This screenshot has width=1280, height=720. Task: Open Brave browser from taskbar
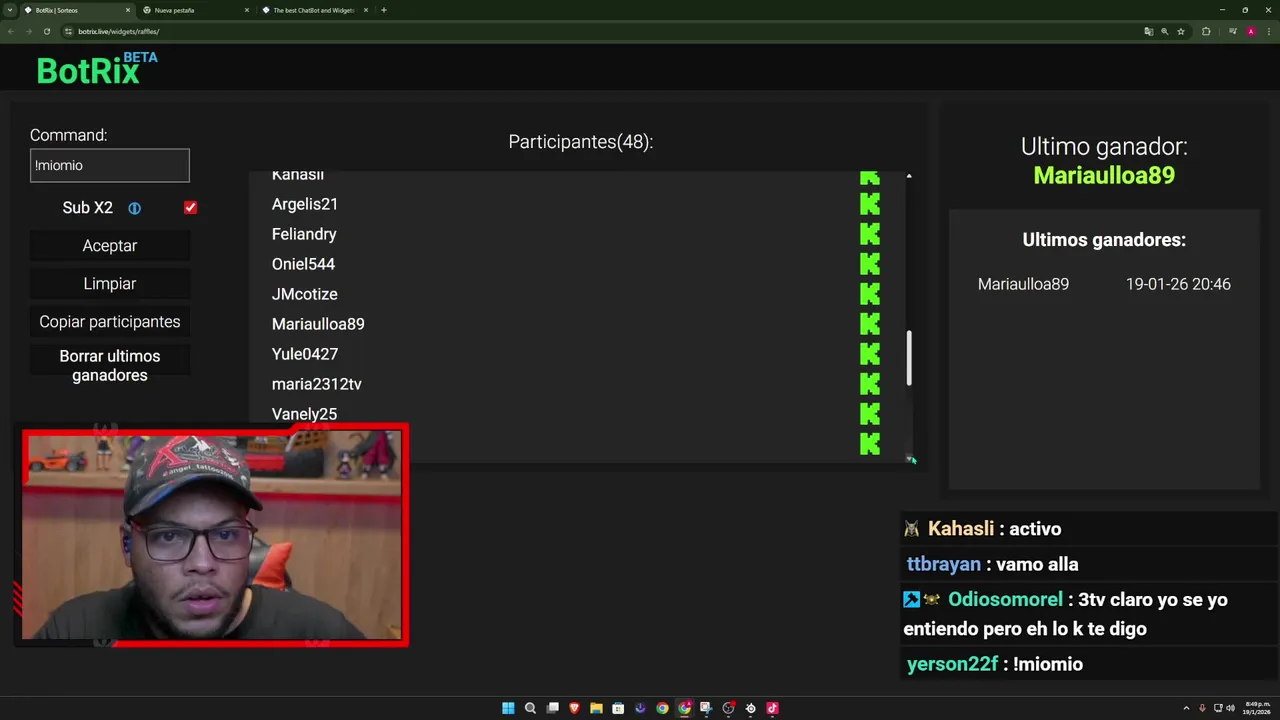[574, 708]
